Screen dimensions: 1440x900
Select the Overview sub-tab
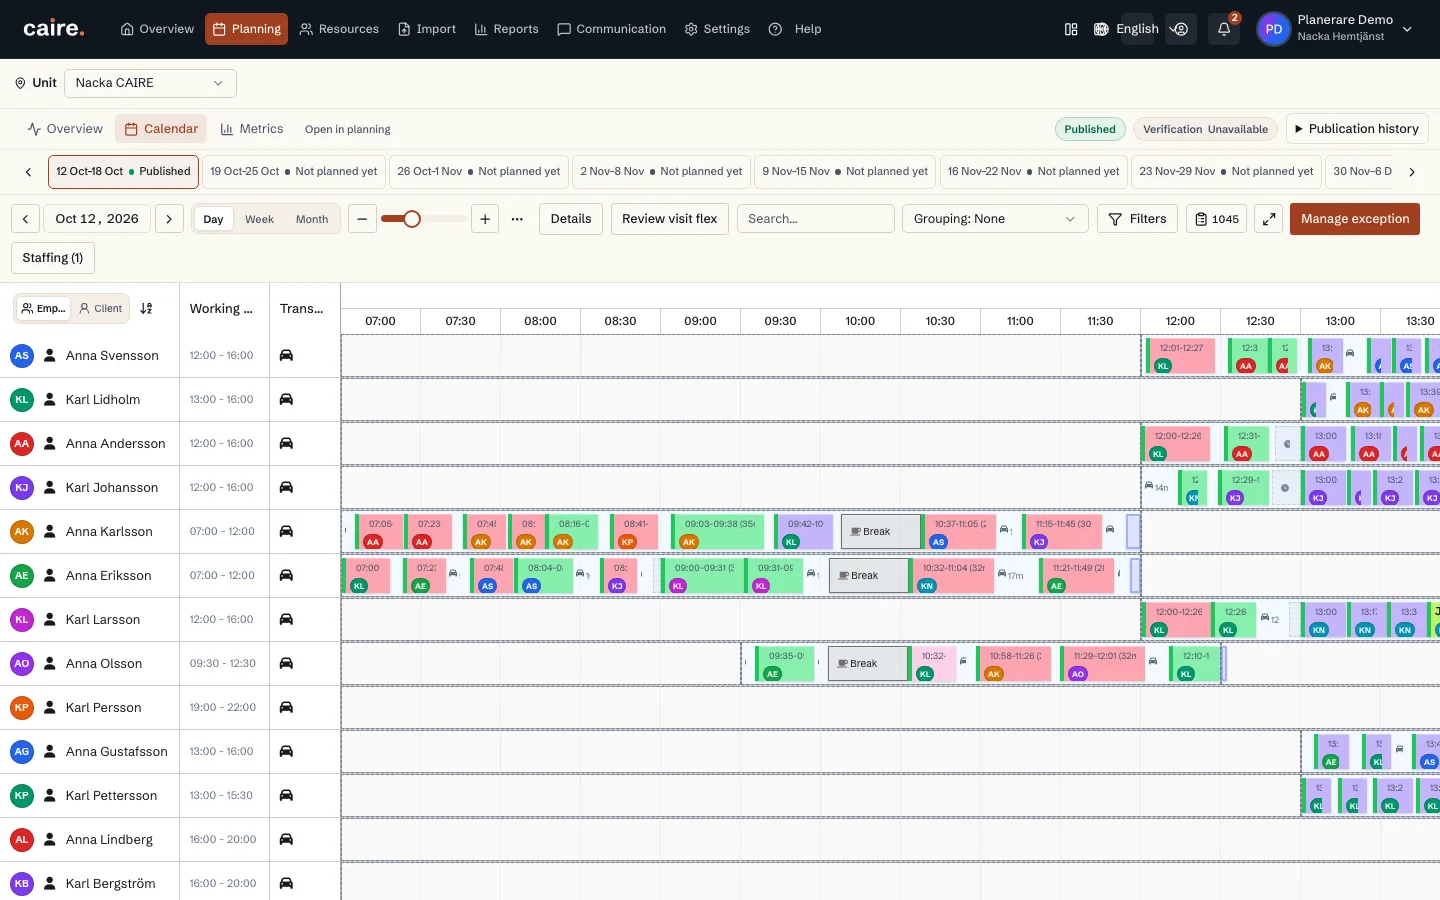65,129
